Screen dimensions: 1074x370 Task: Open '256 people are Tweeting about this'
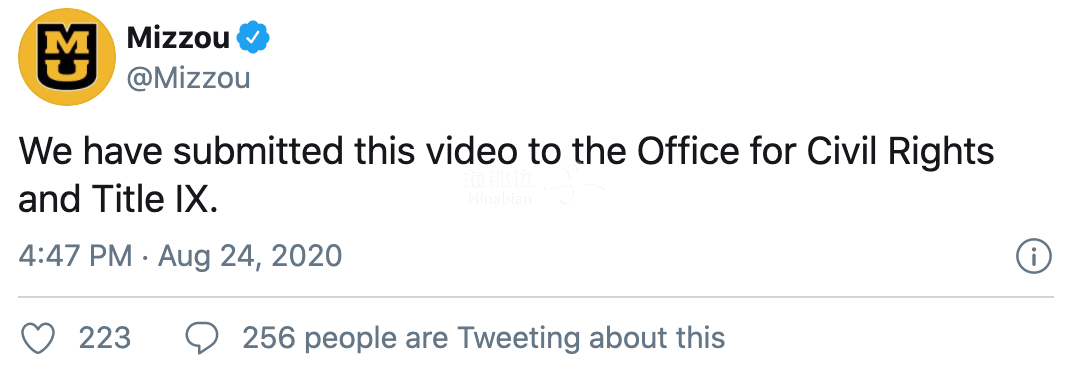click(x=484, y=338)
